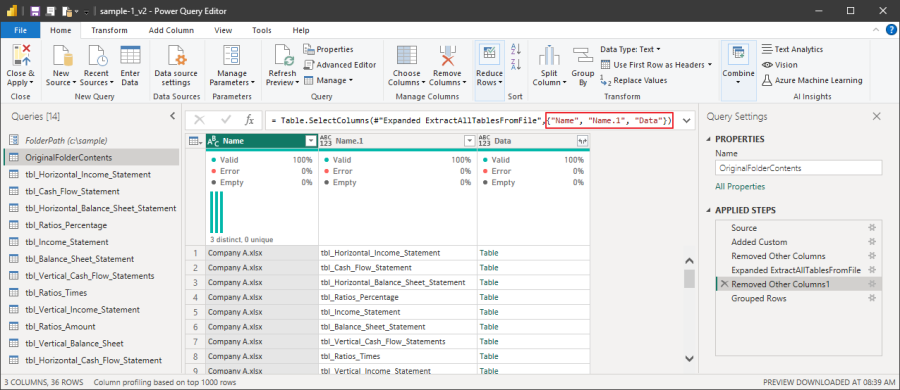Open the Name.1 column filter dropdown
The image size is (900, 390).
(x=470, y=141)
